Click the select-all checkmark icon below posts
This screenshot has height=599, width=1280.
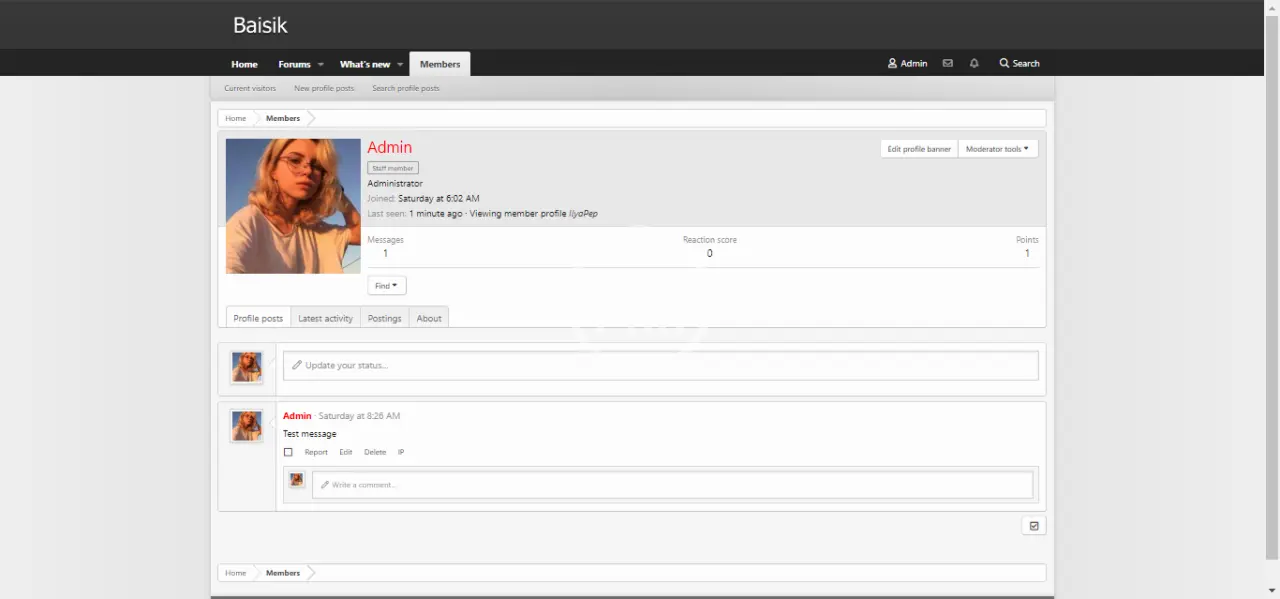click(1034, 526)
